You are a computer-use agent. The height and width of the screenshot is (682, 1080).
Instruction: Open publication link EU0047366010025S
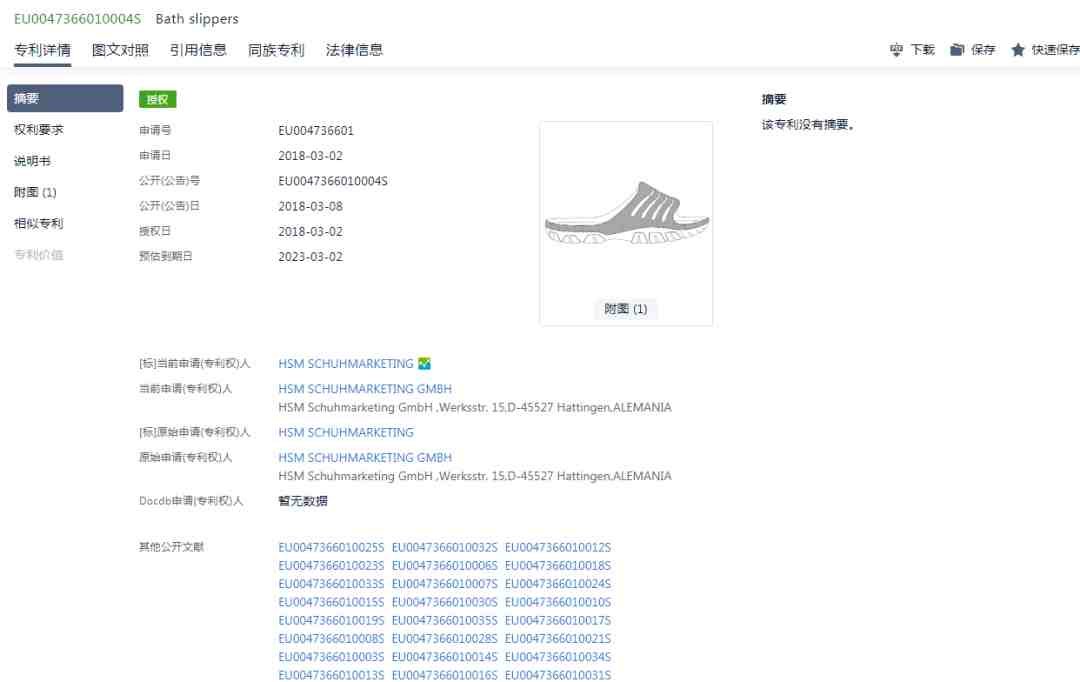point(331,547)
